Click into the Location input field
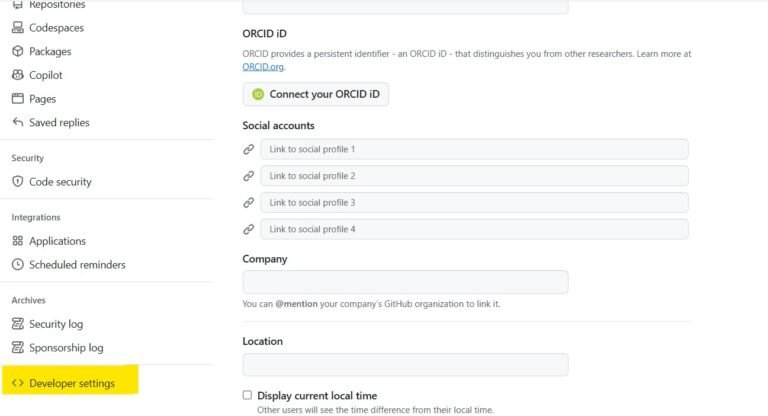Image resolution: width=768 pixels, height=416 pixels. pyautogui.click(x=406, y=365)
